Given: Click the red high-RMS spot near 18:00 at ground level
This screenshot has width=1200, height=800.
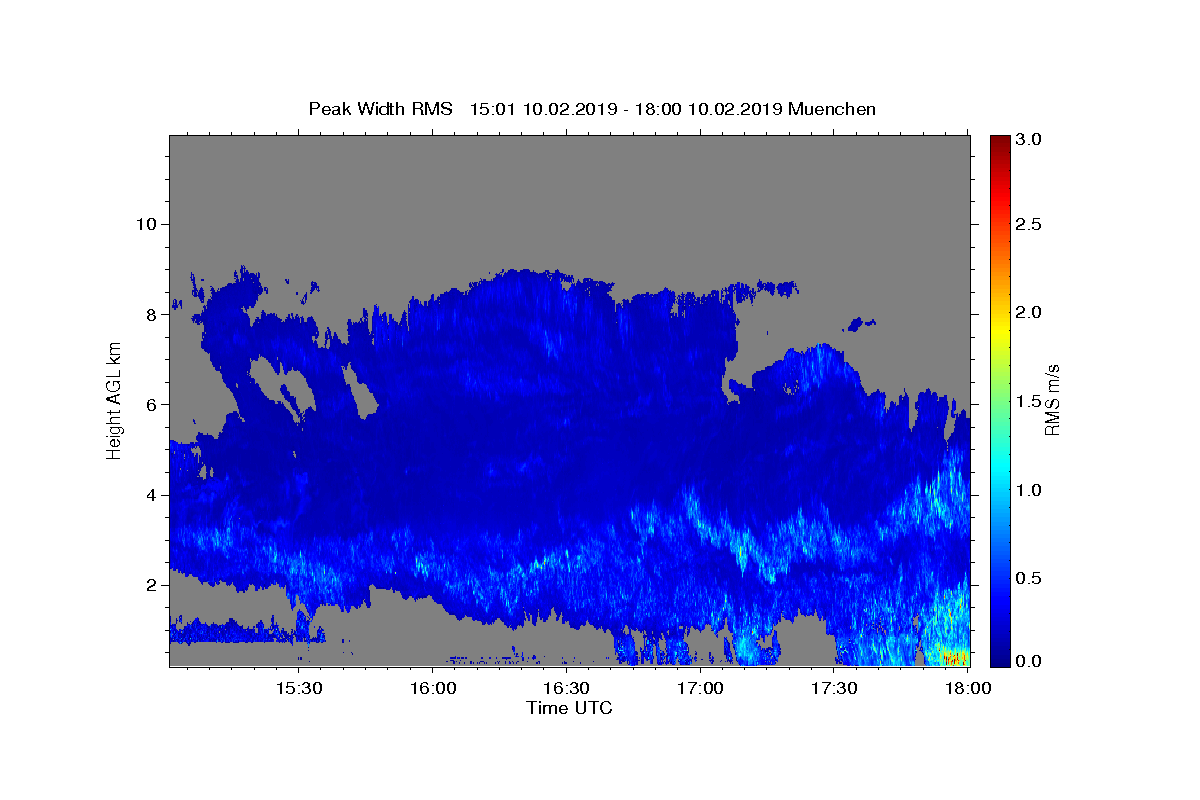Looking at the screenshot, I should point(954,657).
